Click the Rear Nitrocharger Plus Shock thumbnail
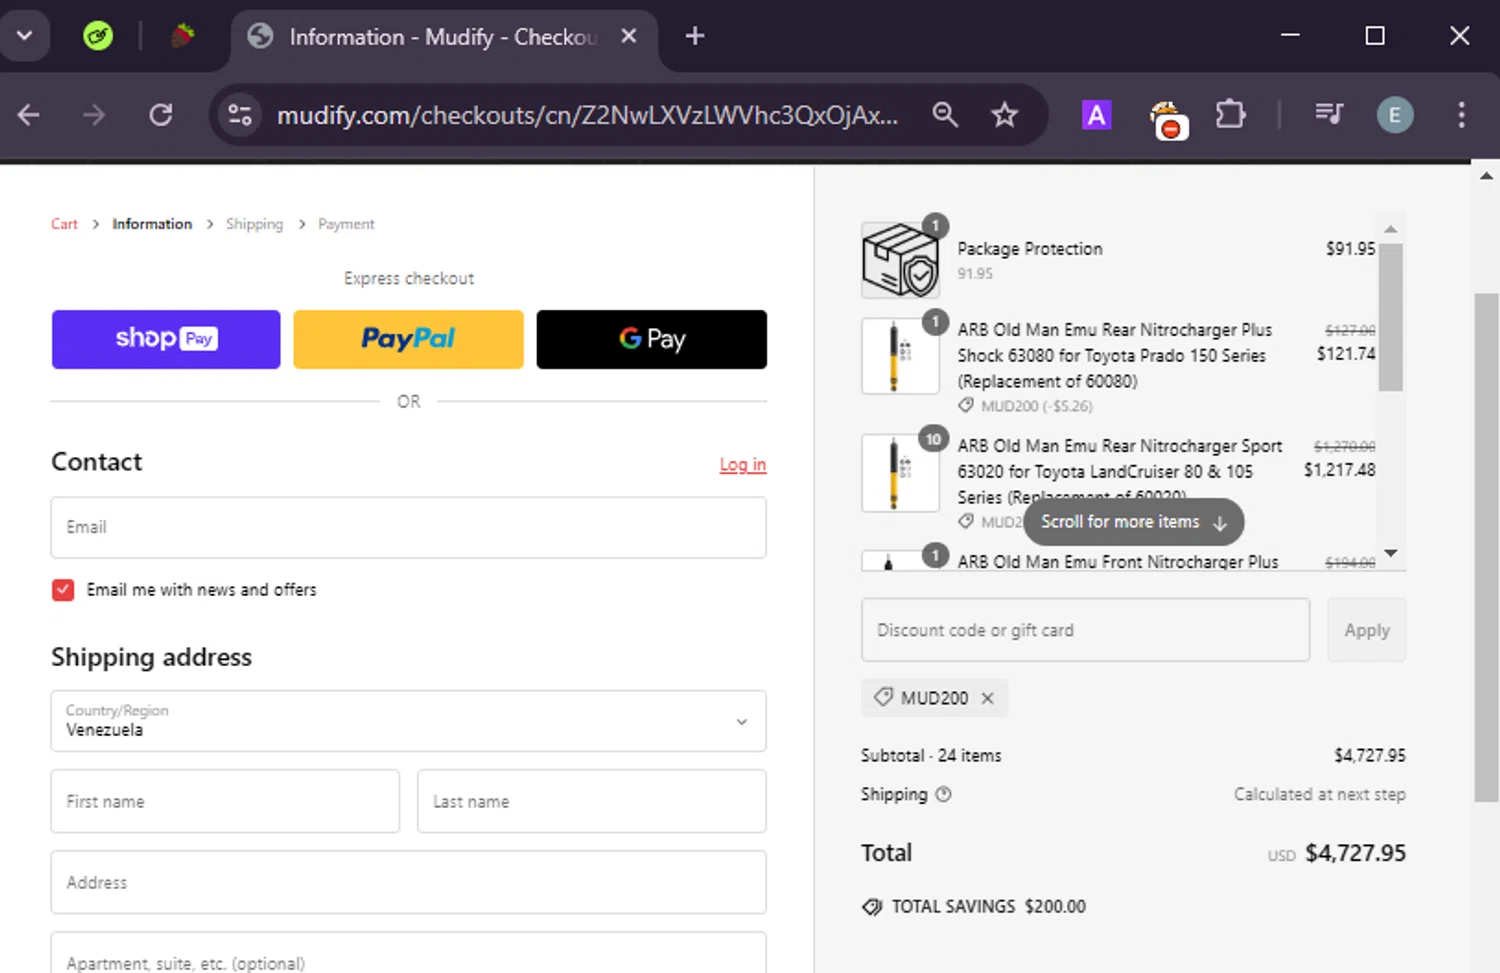1500x973 pixels. (900, 356)
